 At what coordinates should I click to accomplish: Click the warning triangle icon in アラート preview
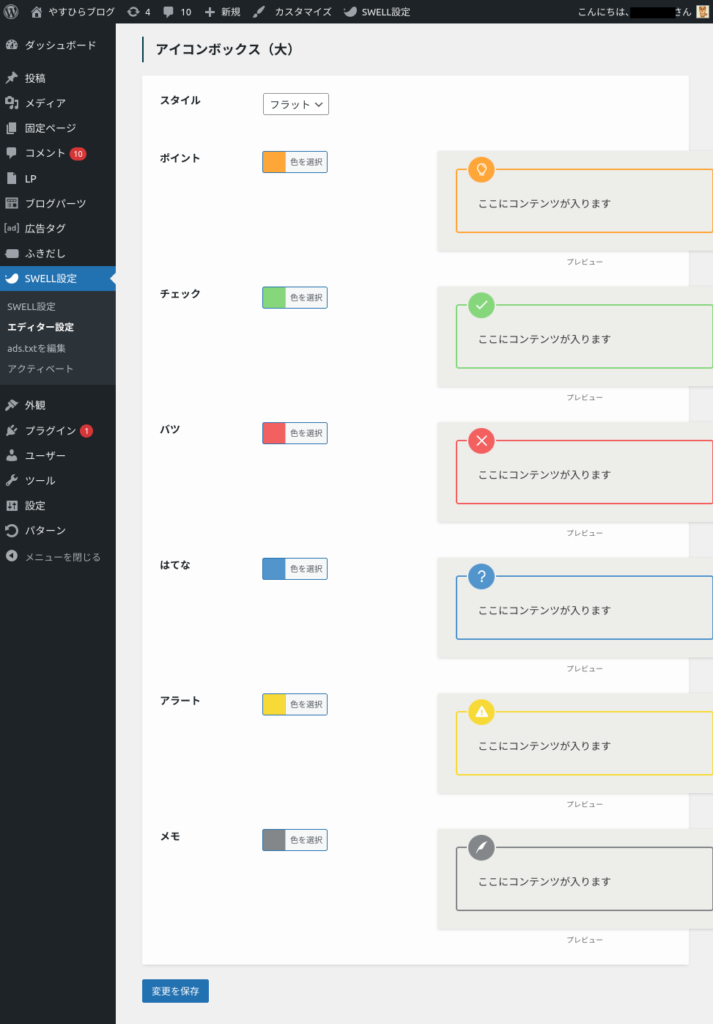[481, 712]
